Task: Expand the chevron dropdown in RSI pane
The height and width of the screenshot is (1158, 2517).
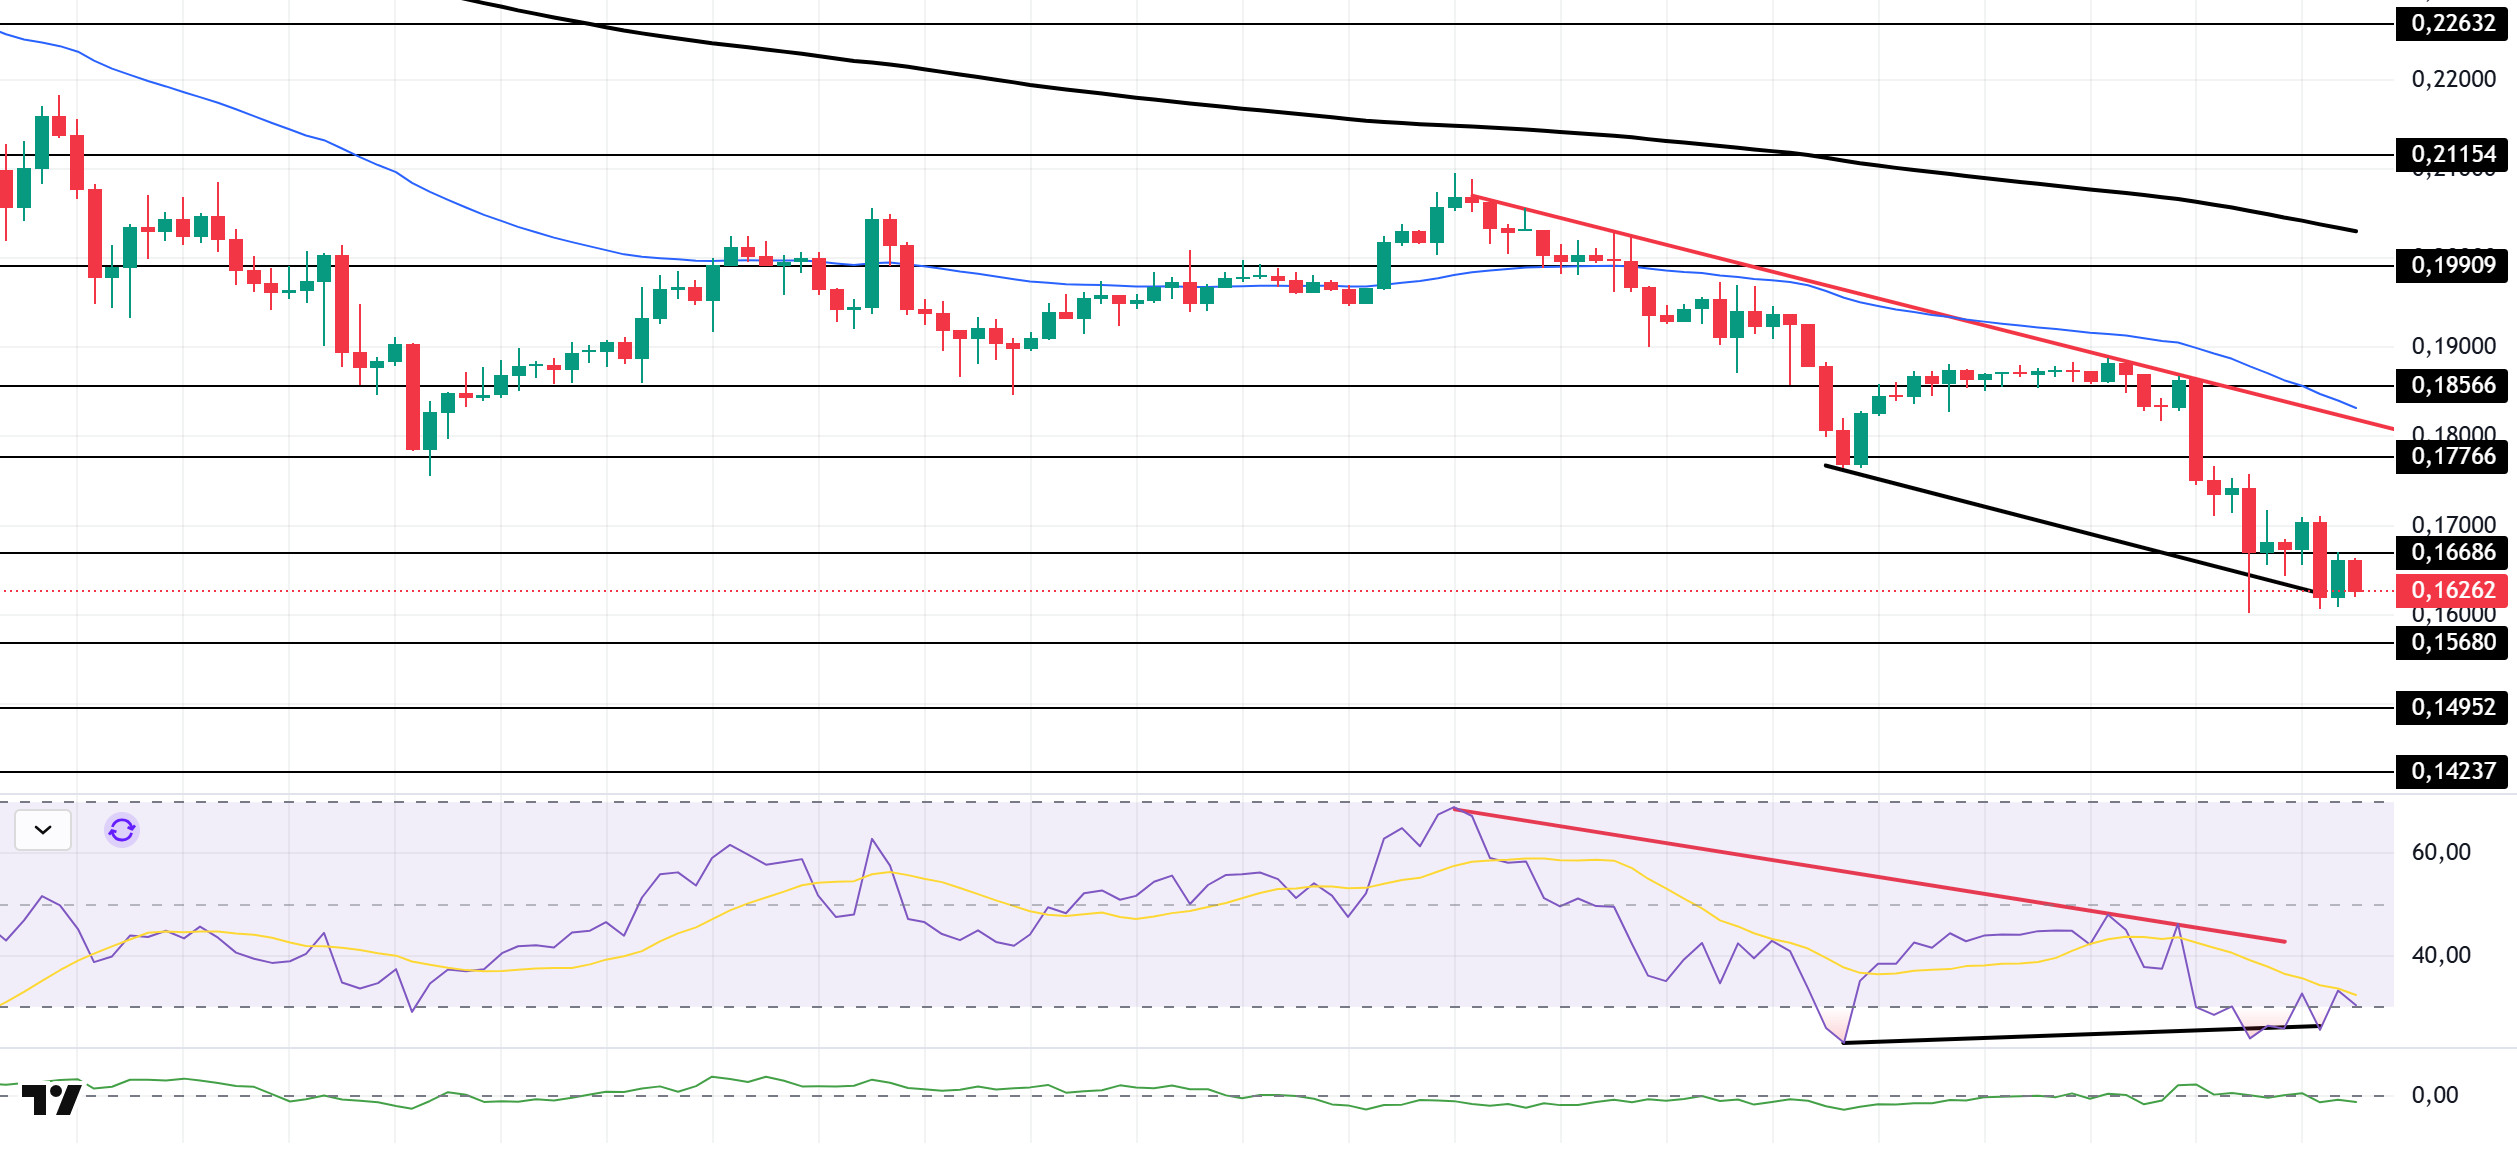Action: pyautogui.click(x=43, y=830)
